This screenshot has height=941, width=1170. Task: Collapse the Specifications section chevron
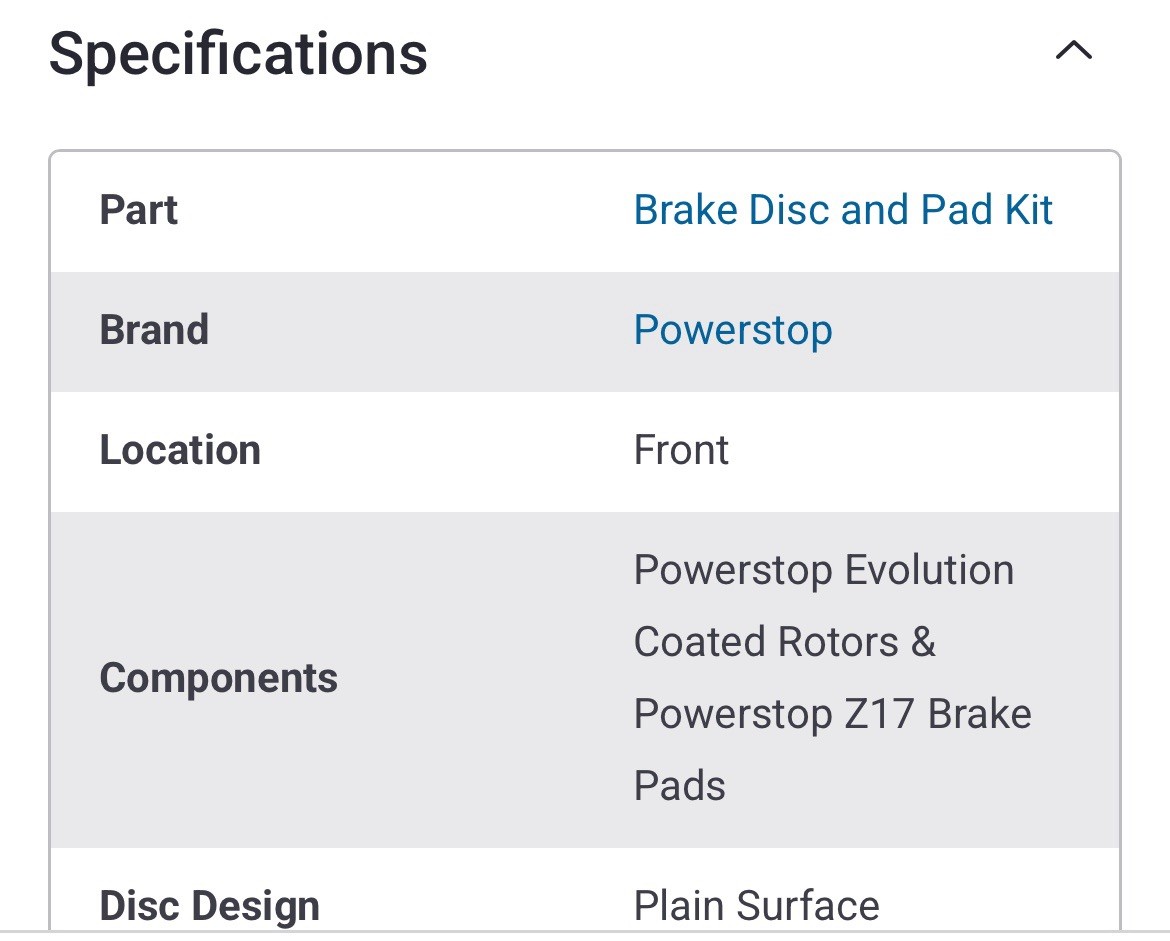1074,51
